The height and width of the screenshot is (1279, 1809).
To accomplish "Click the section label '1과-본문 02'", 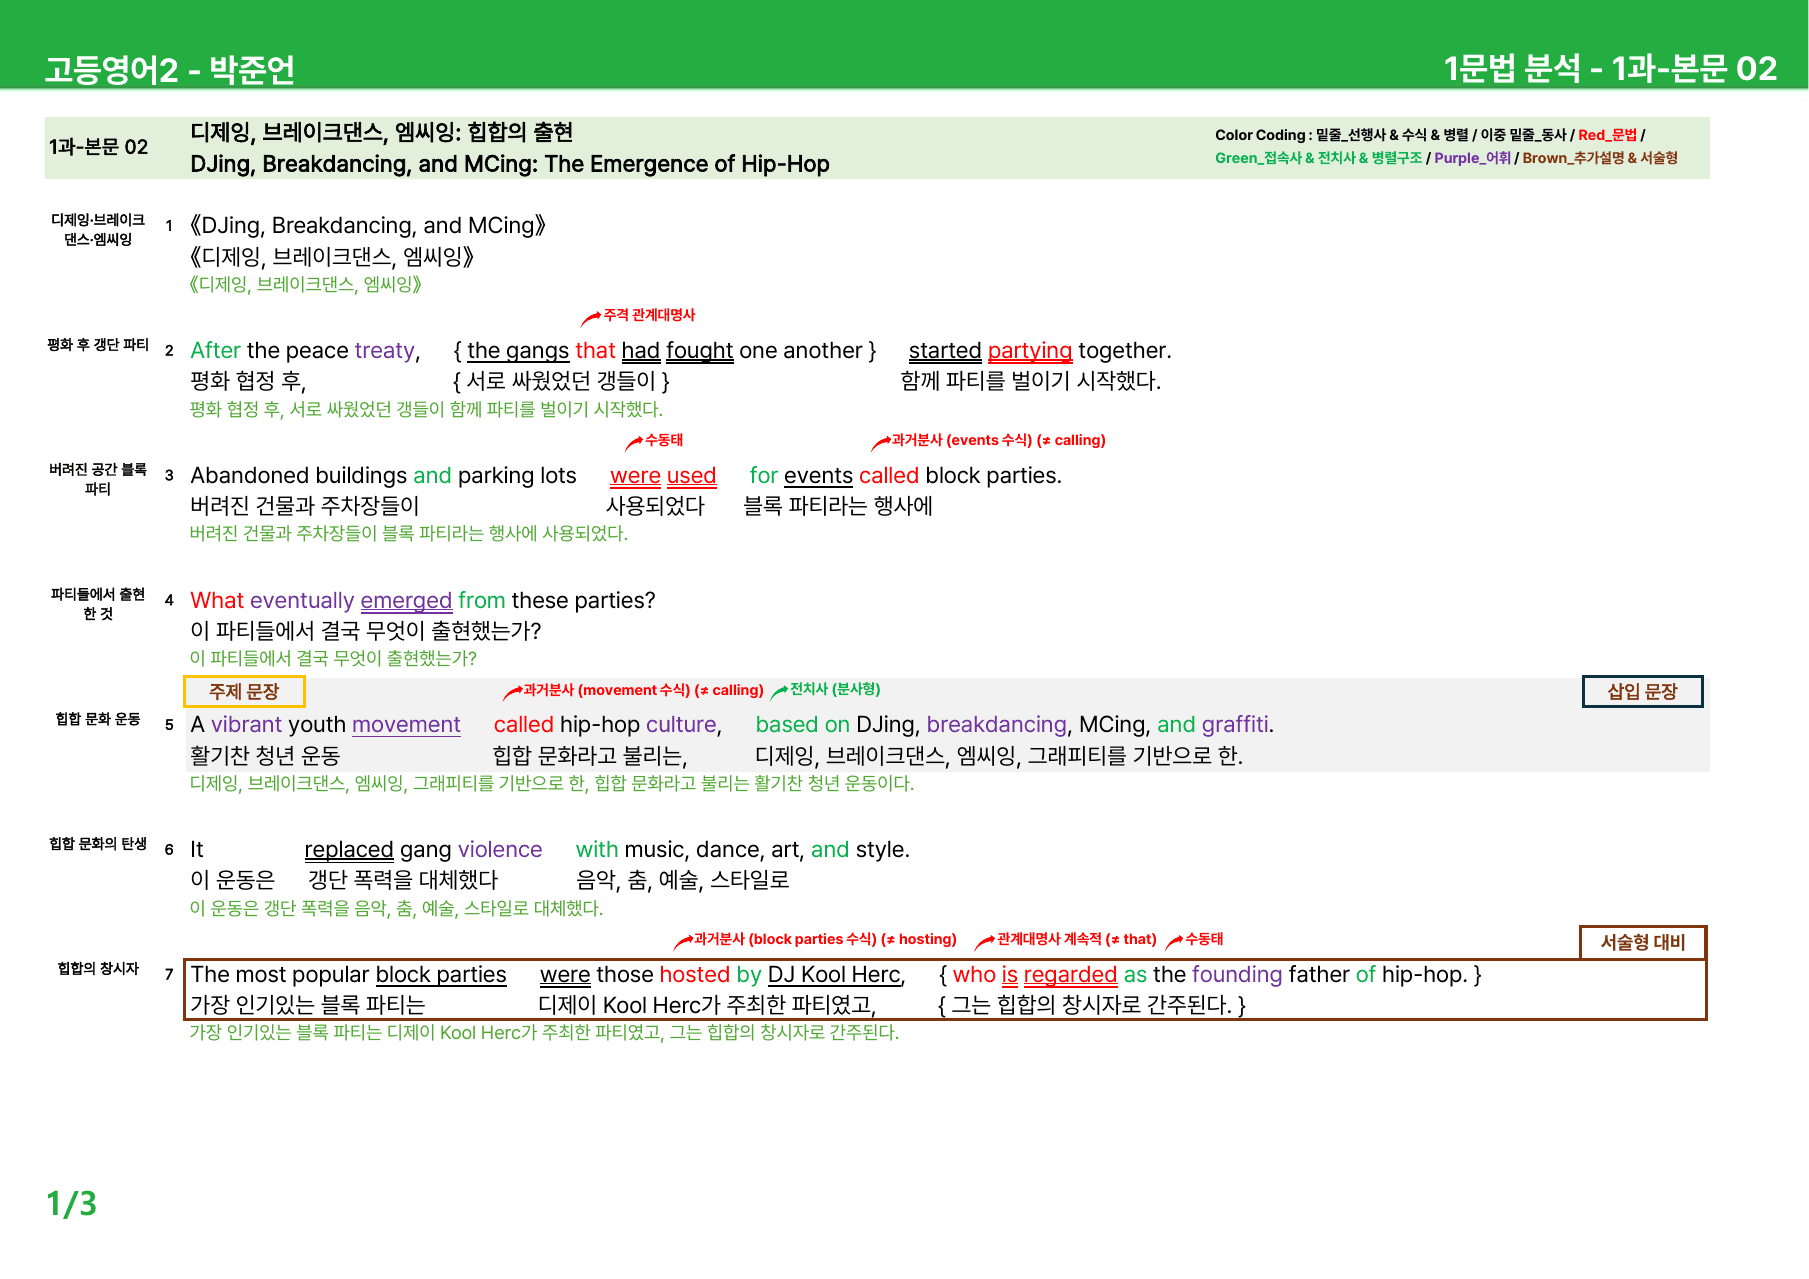I will click(98, 147).
